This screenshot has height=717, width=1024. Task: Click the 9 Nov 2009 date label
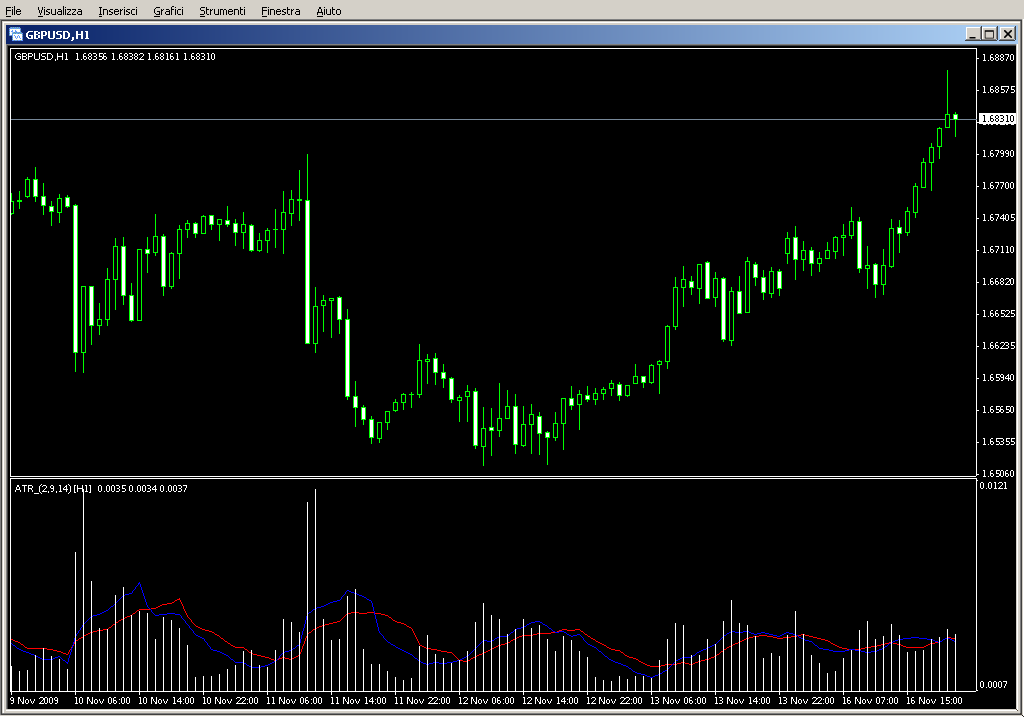35,701
